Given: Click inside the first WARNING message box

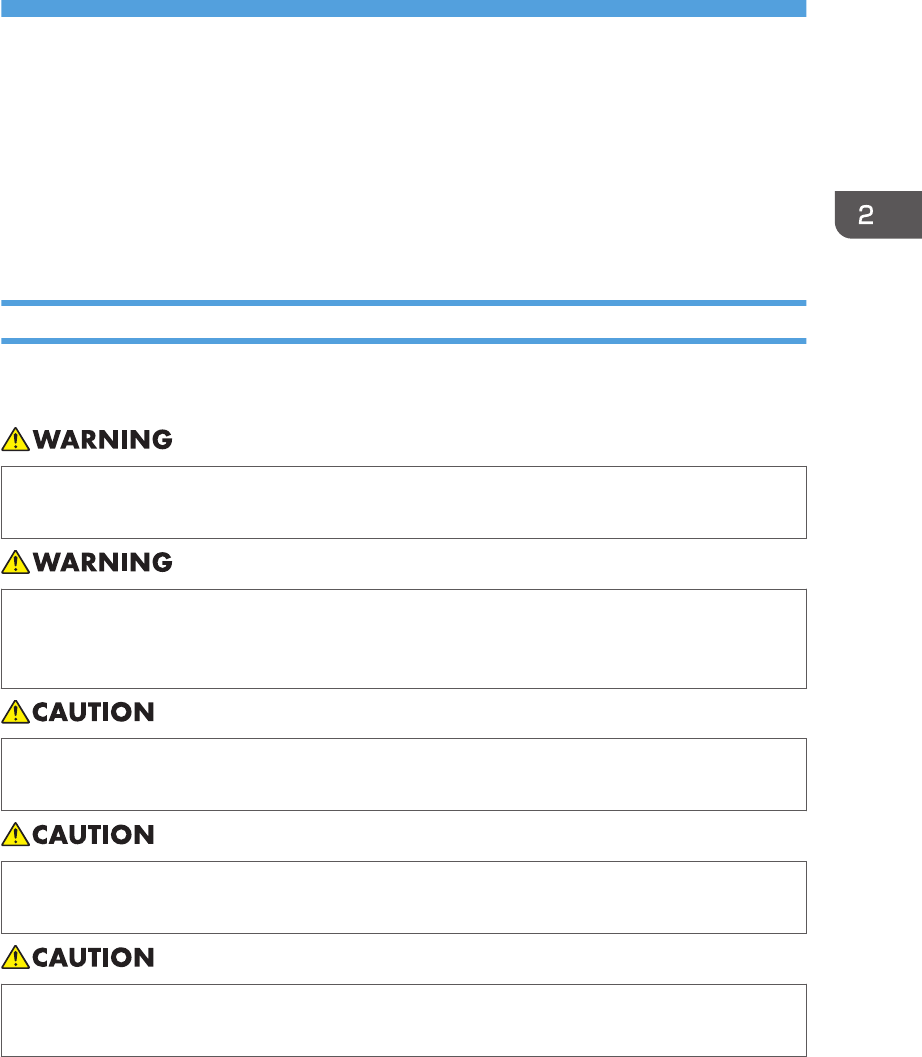Looking at the screenshot, I should 403,502.
